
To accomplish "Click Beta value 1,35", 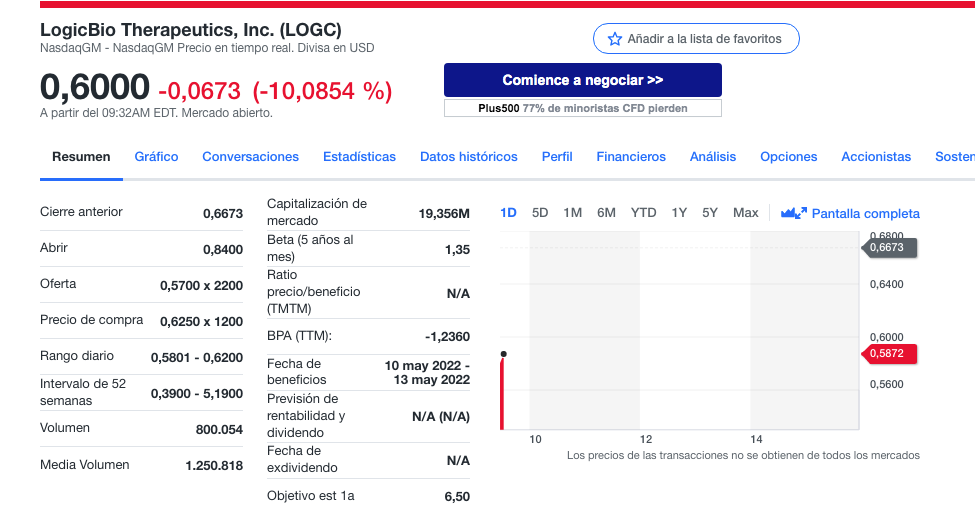I will (457, 249).
